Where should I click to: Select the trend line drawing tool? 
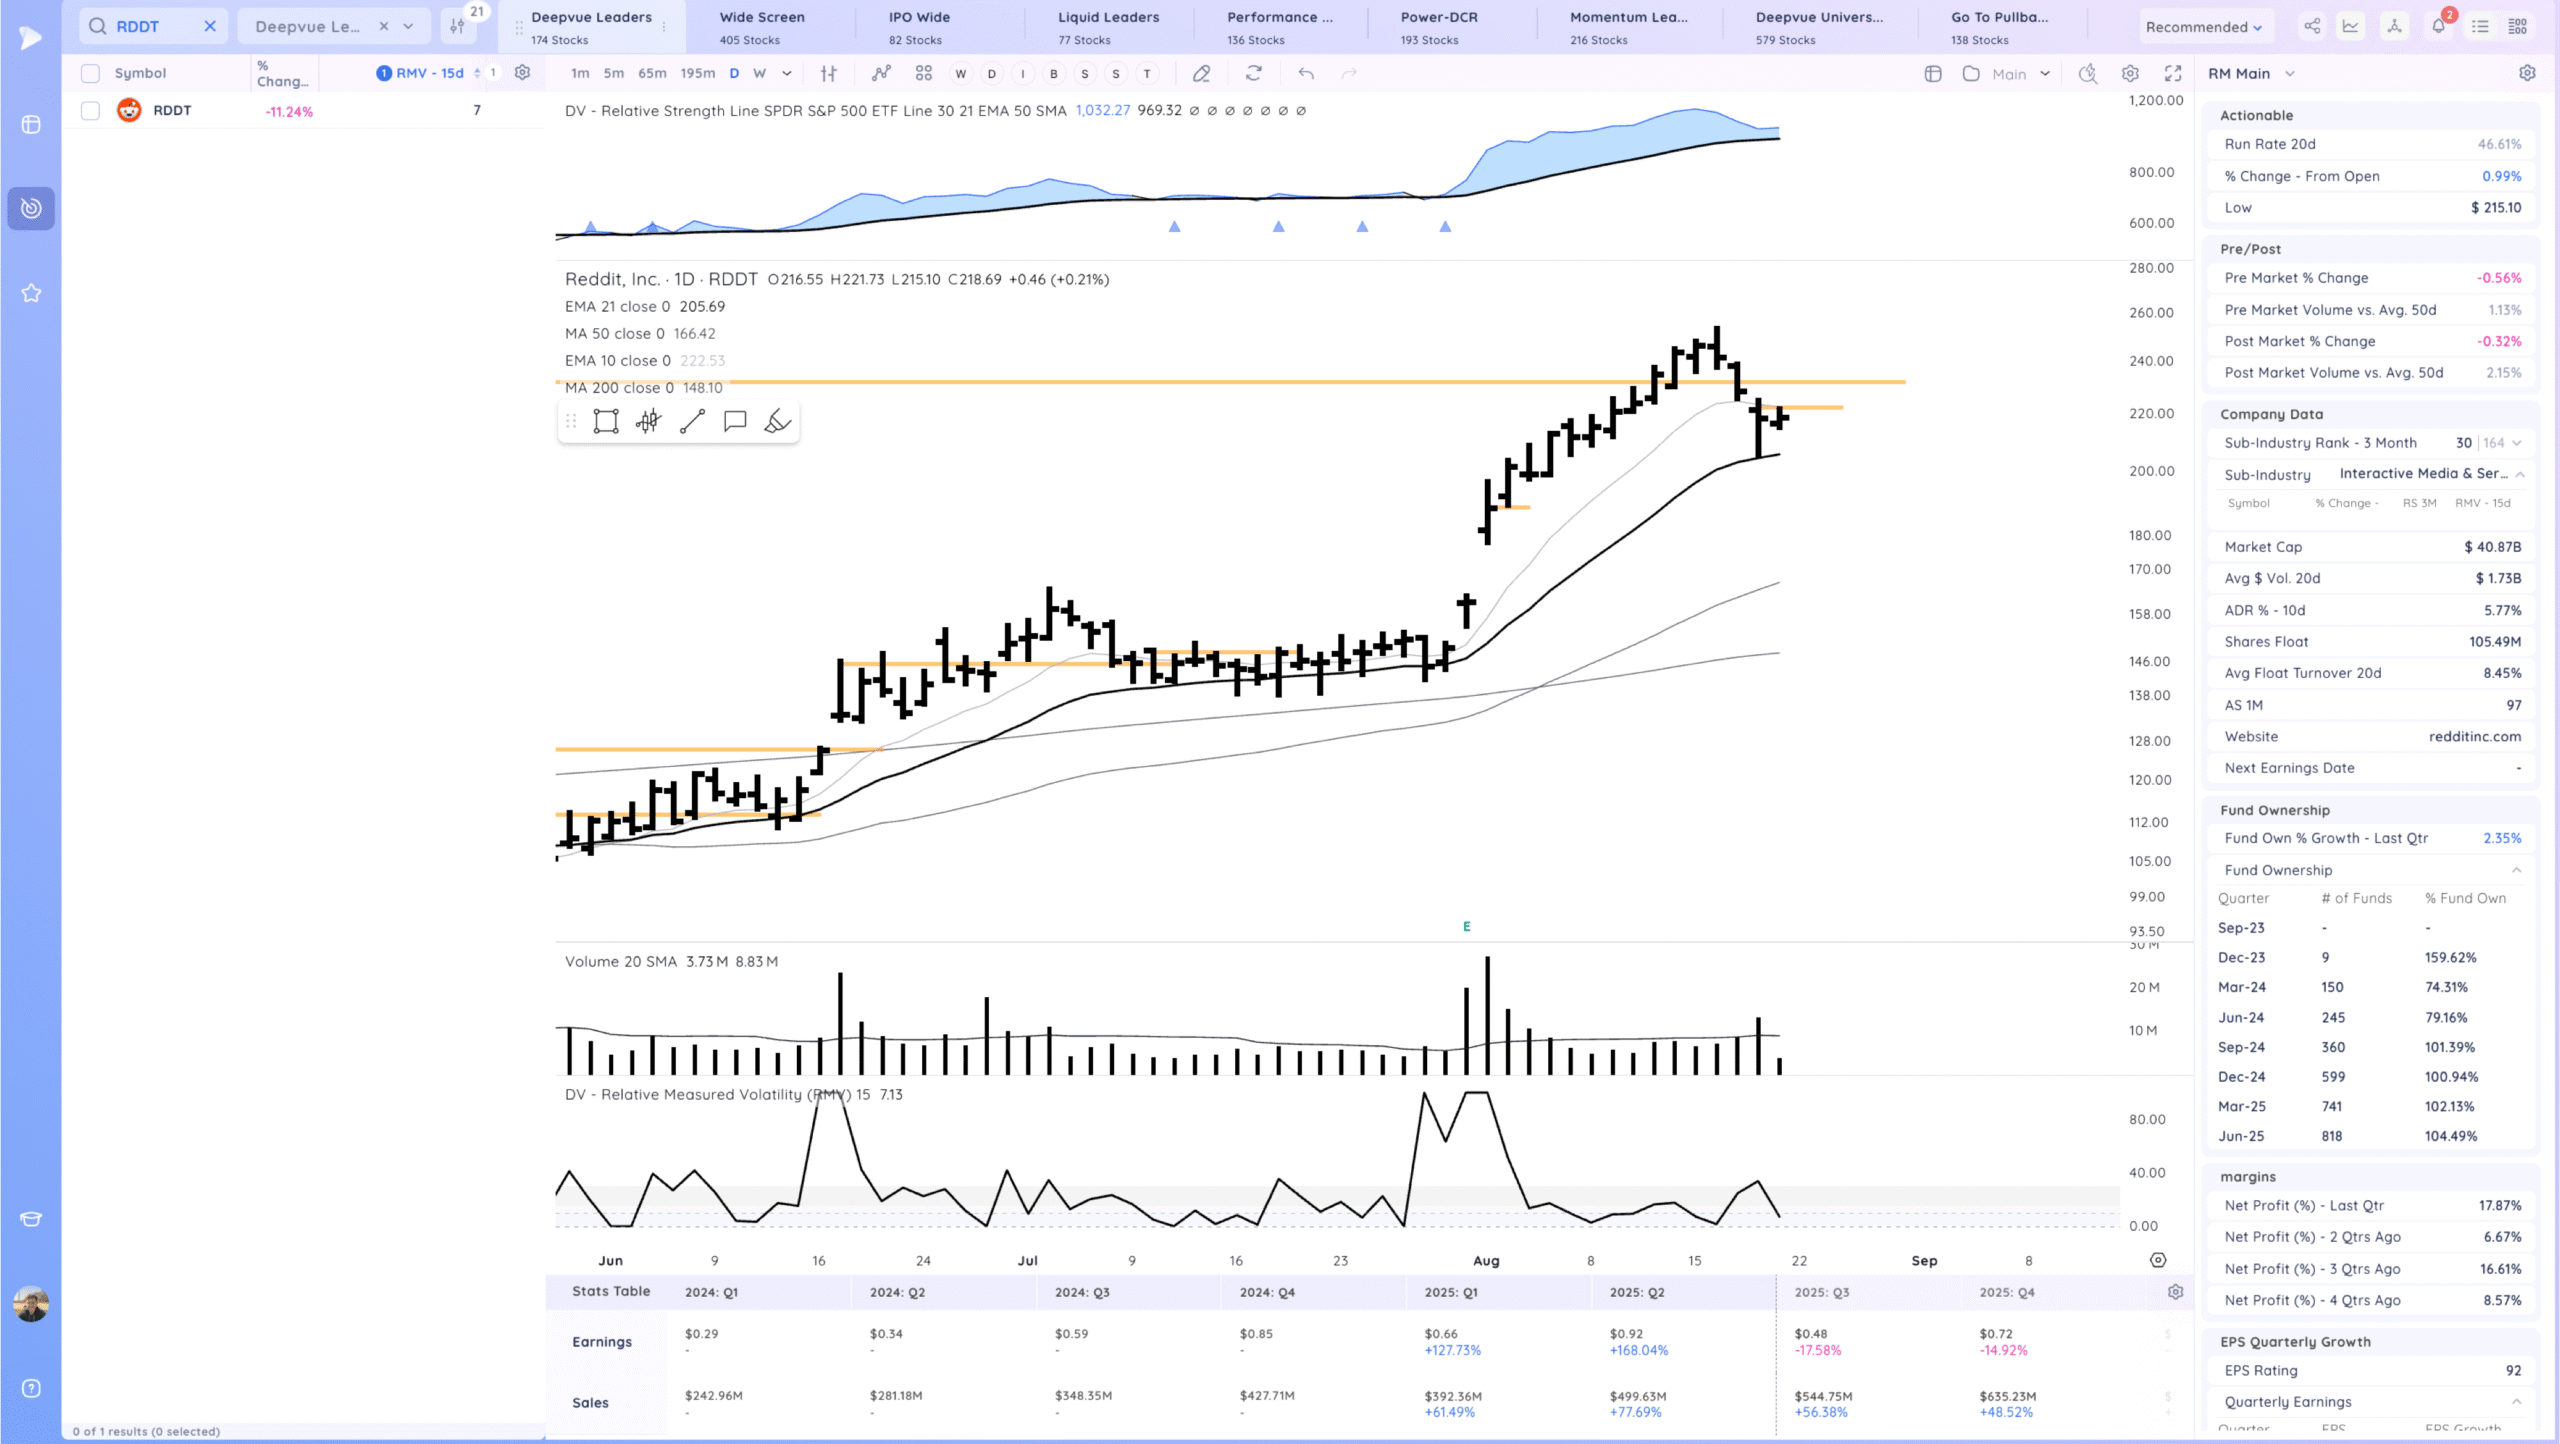coord(692,421)
